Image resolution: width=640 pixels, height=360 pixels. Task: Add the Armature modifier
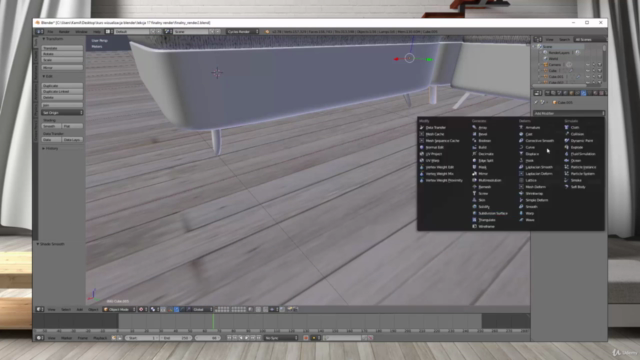pos(533,127)
